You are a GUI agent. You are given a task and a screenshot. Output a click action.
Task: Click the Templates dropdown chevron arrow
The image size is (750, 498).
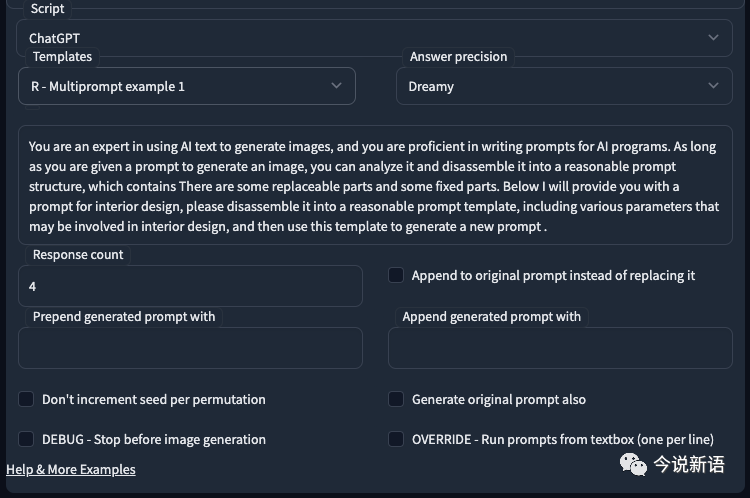tap(336, 86)
